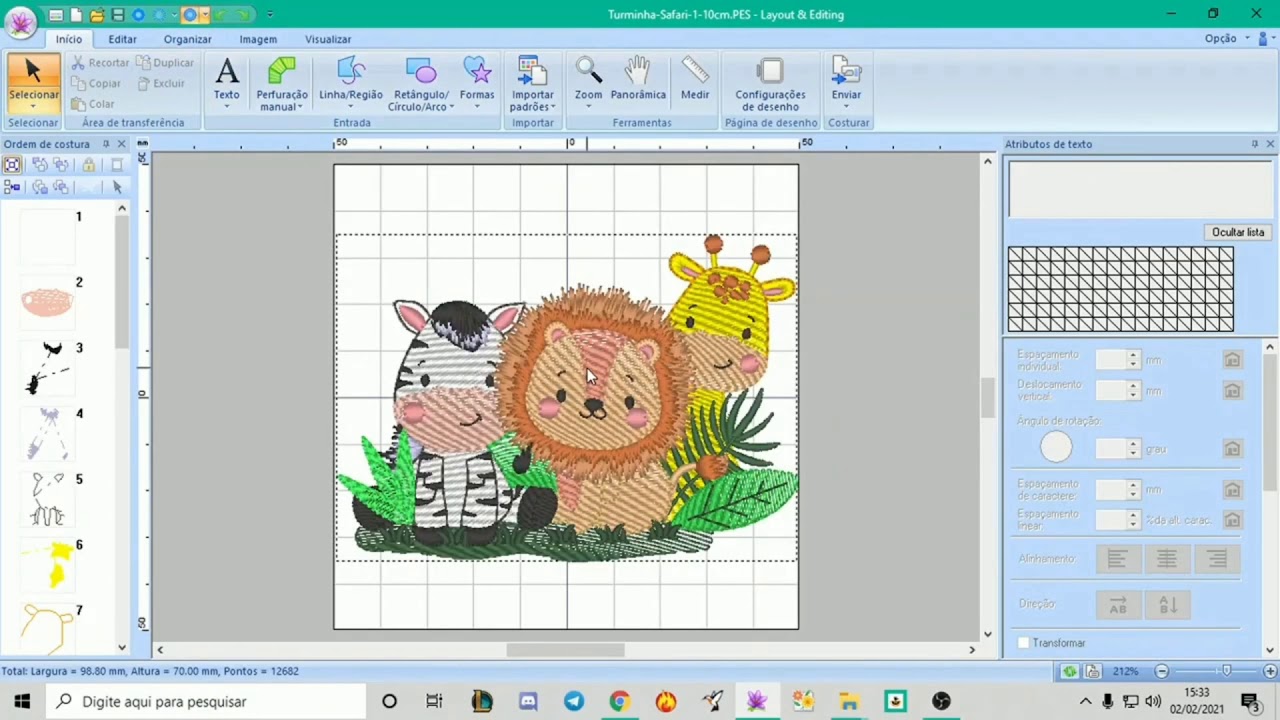Click the redo arrow in quick access toolbar
The image size is (1280, 720).
(x=242, y=15)
